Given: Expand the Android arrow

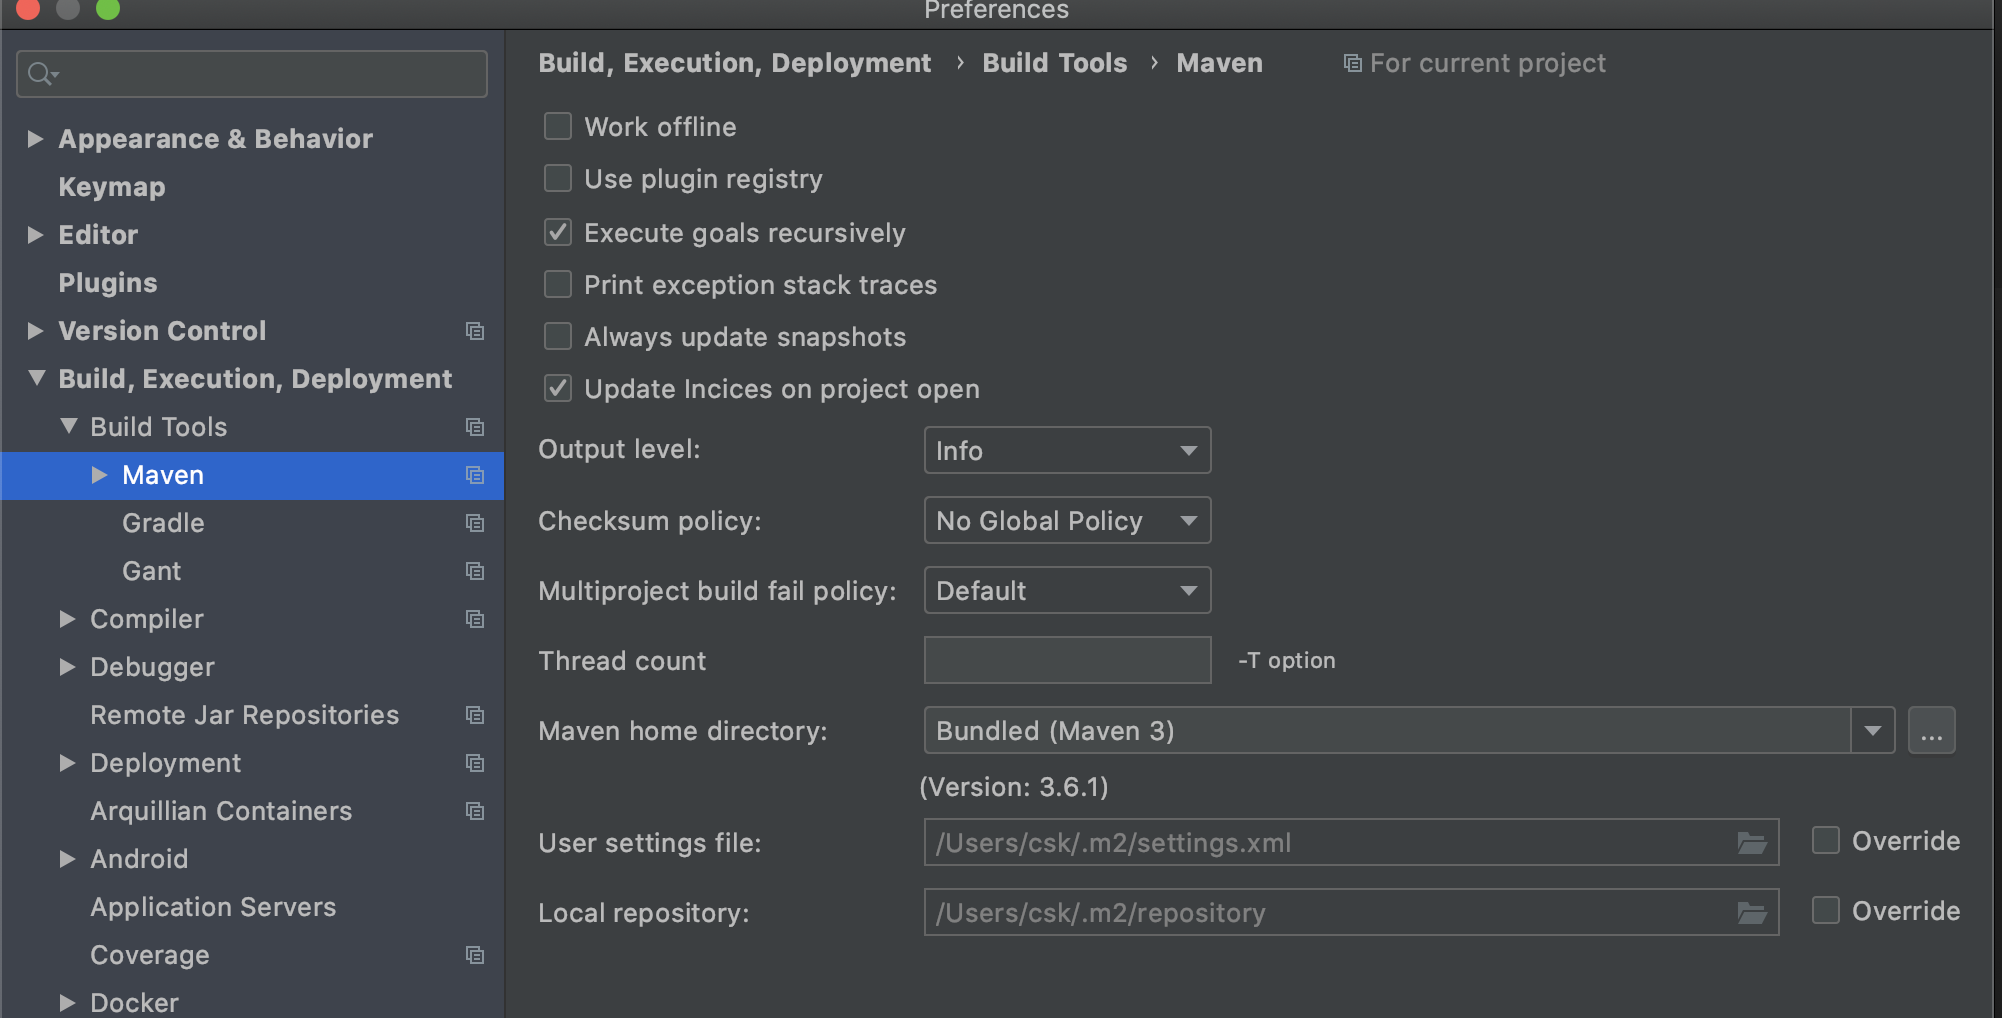Looking at the screenshot, I should click(67, 859).
